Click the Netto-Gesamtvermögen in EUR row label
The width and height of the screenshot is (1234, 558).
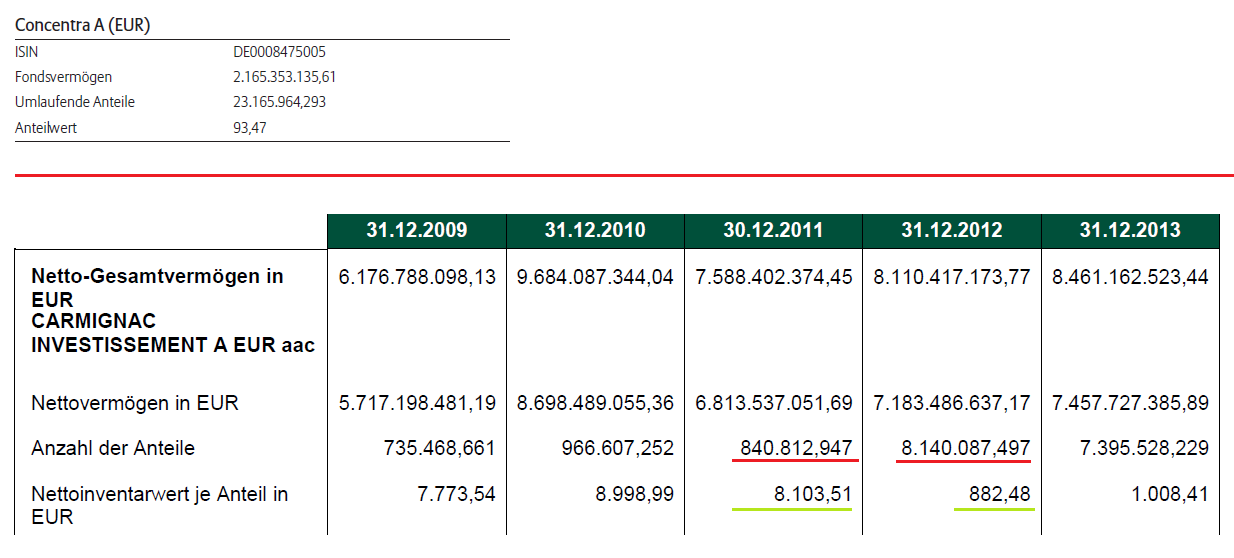(157, 286)
